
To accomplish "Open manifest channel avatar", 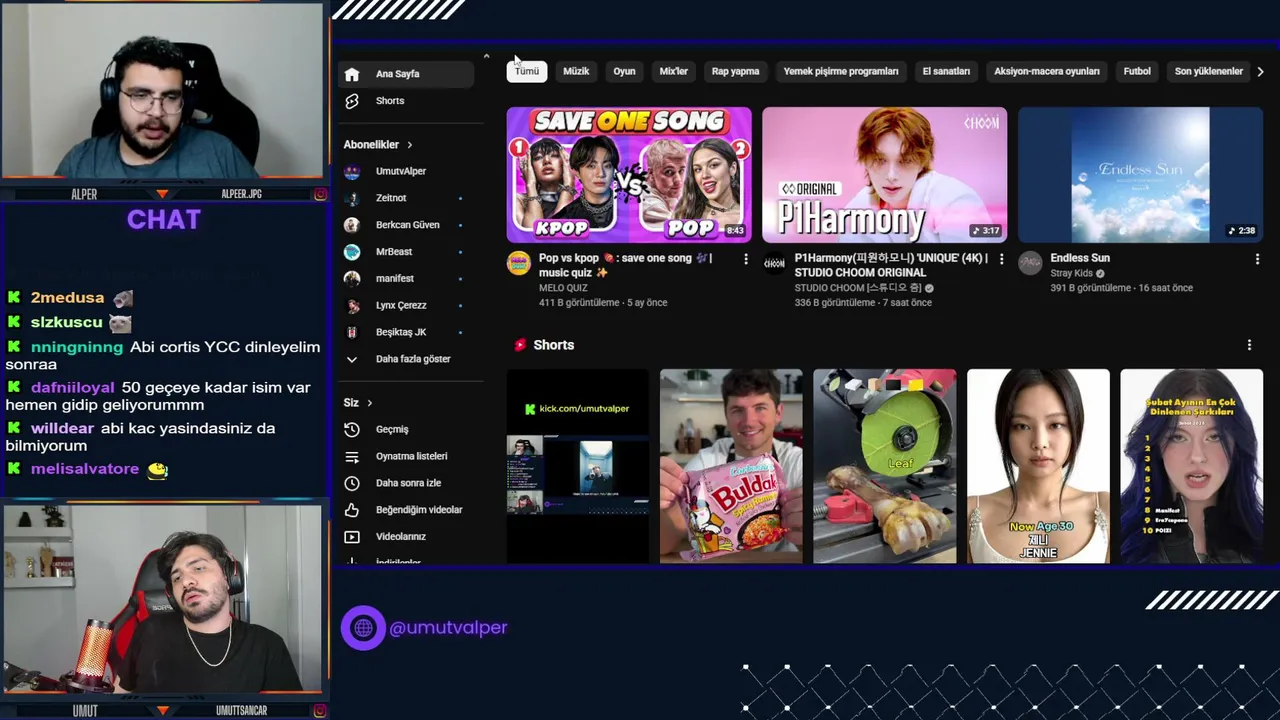I will pyautogui.click(x=352, y=278).
